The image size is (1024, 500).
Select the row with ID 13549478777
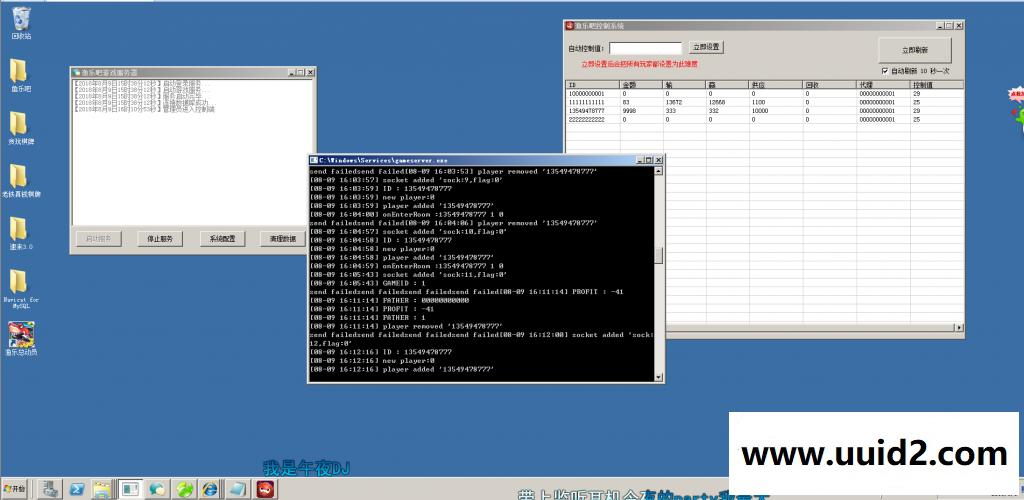tap(590, 111)
